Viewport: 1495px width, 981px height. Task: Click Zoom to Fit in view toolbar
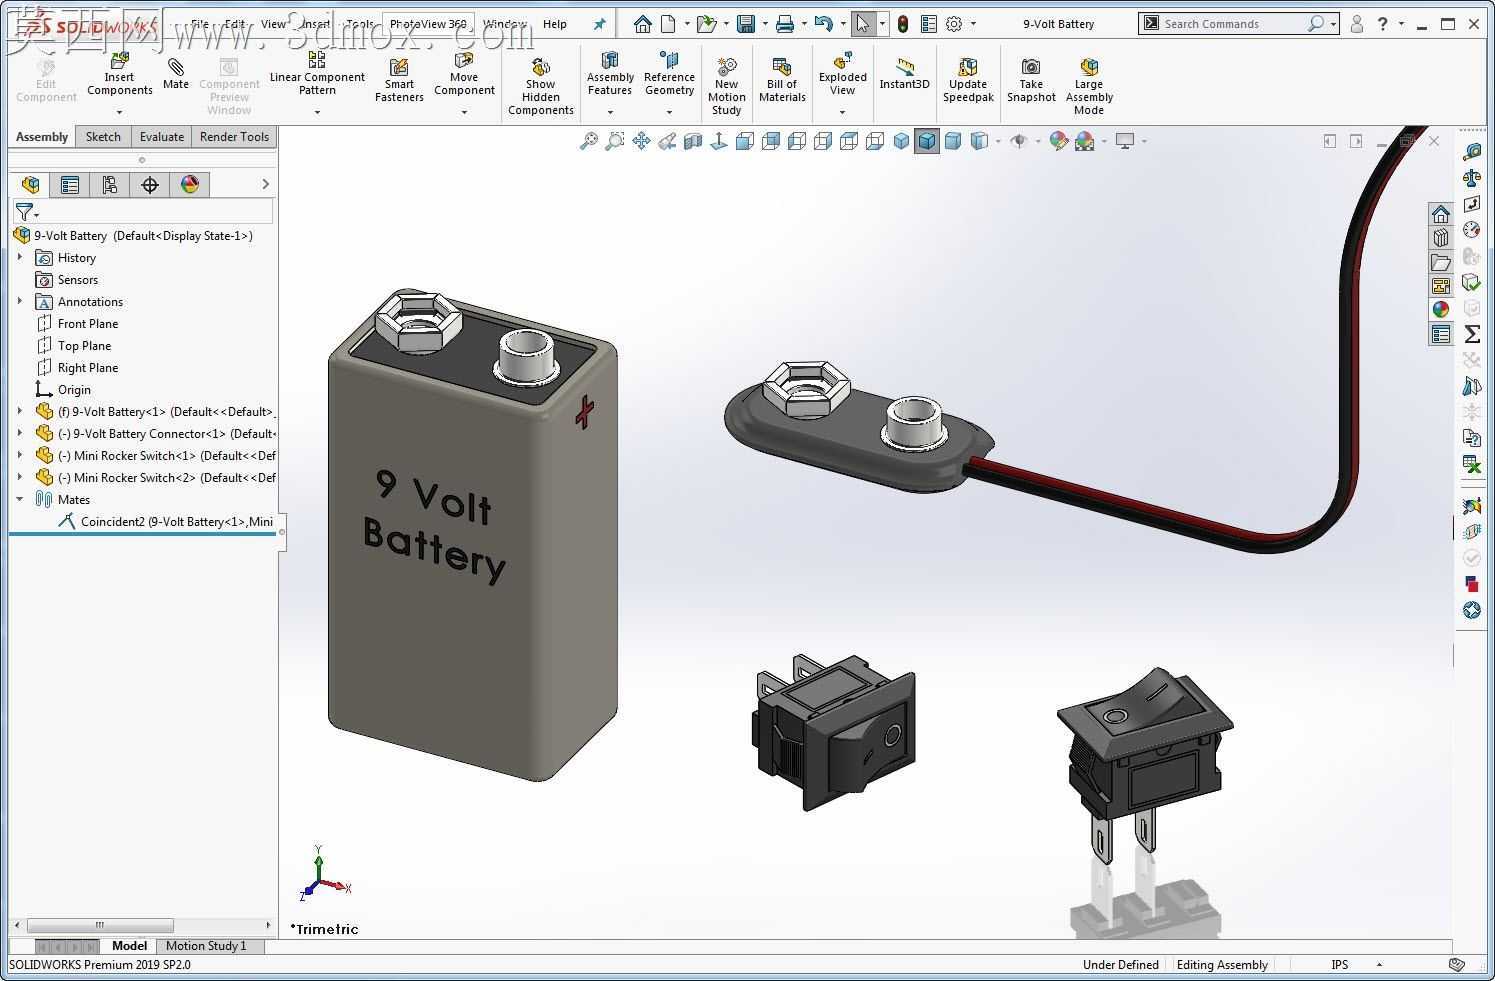589,141
